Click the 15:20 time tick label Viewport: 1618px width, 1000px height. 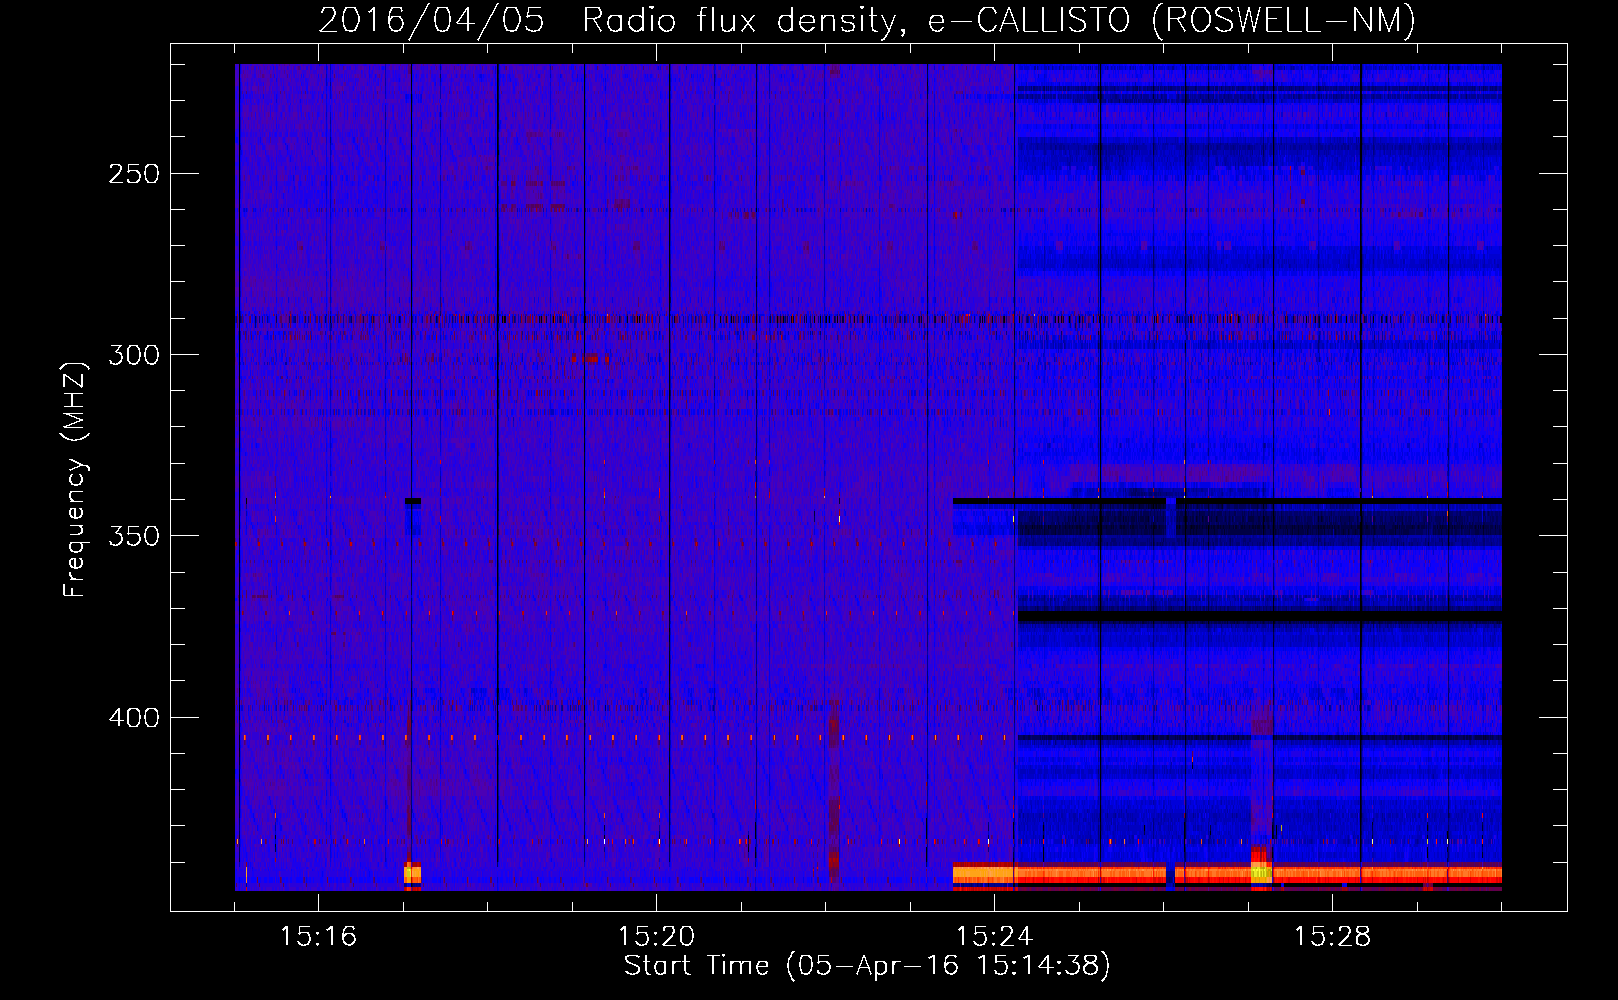[656, 936]
